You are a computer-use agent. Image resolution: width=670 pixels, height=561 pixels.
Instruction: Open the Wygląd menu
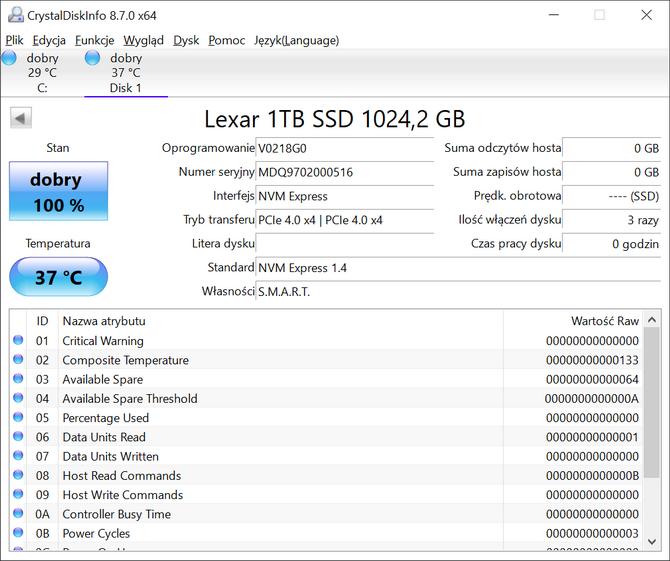[x=144, y=41]
